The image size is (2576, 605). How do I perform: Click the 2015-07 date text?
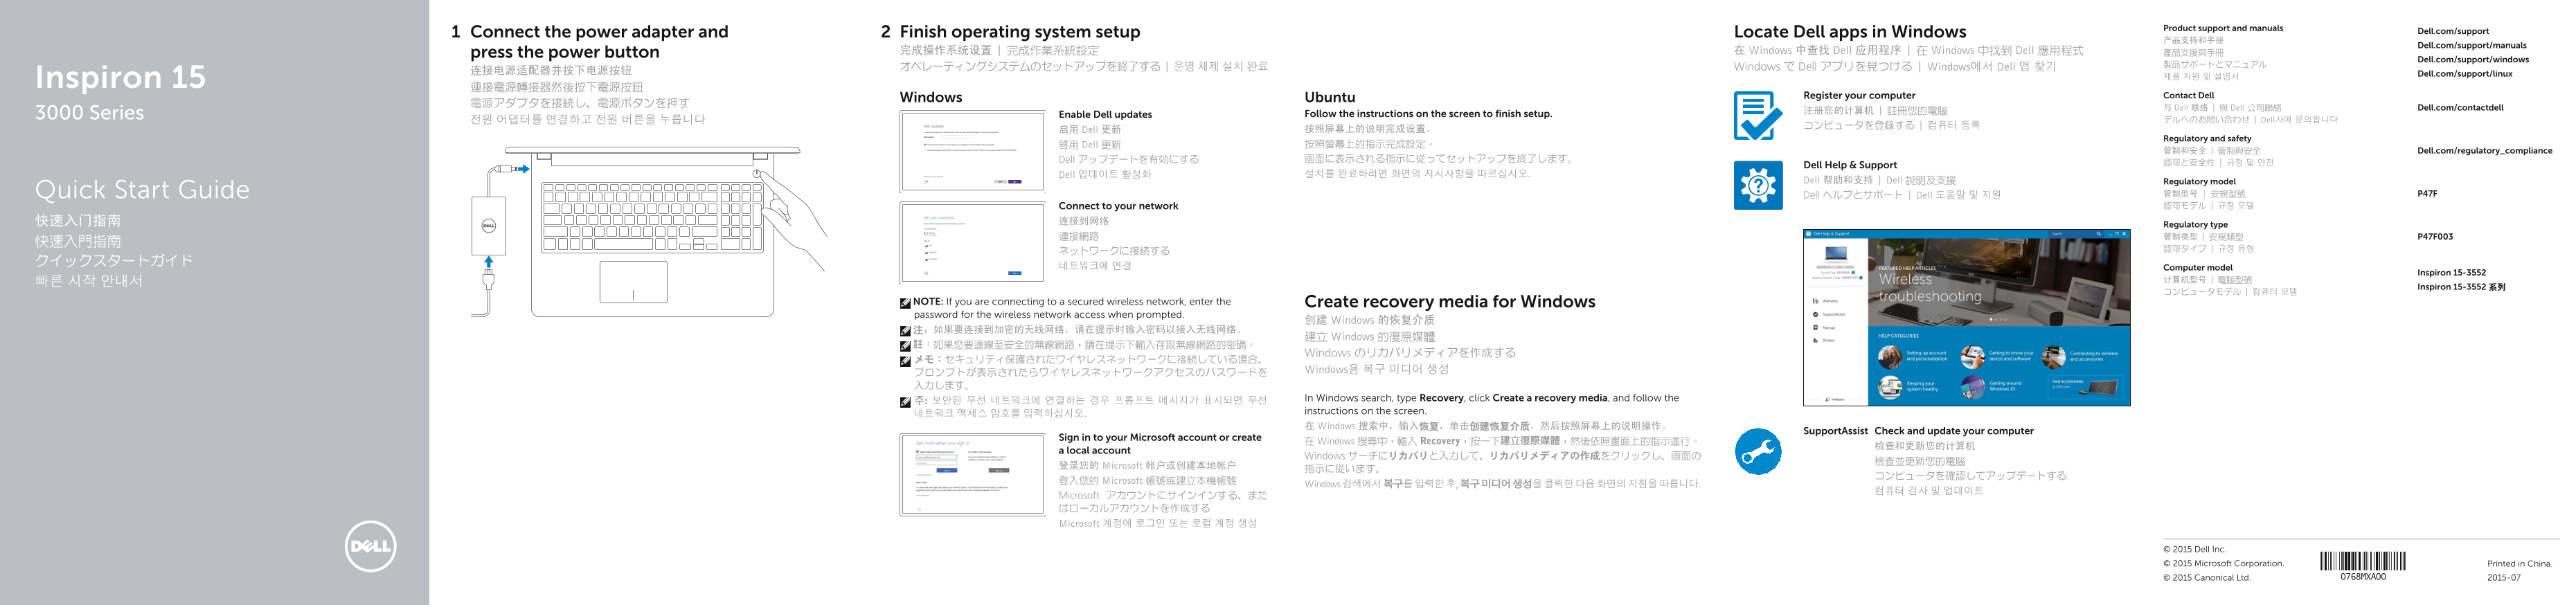point(2504,577)
